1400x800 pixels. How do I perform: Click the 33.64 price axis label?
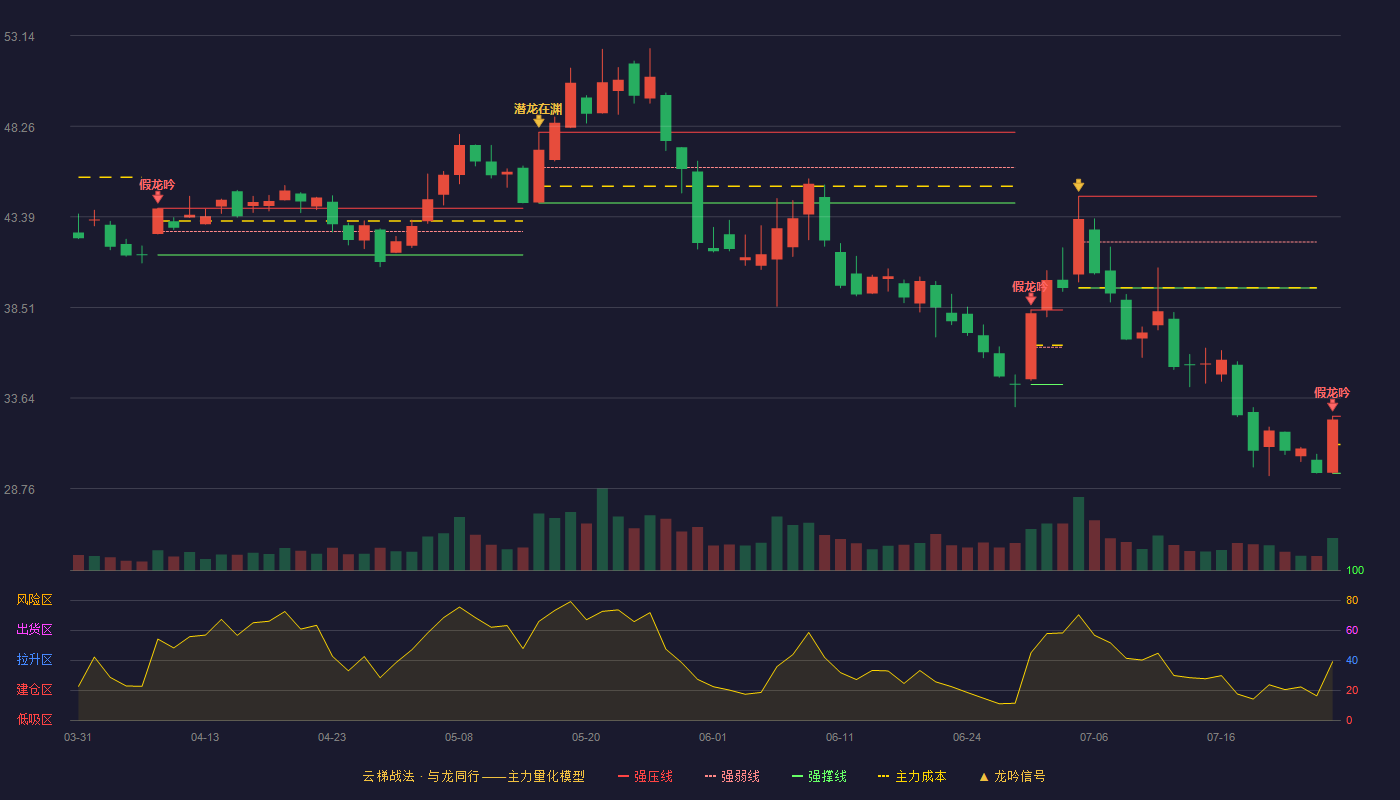[19, 399]
